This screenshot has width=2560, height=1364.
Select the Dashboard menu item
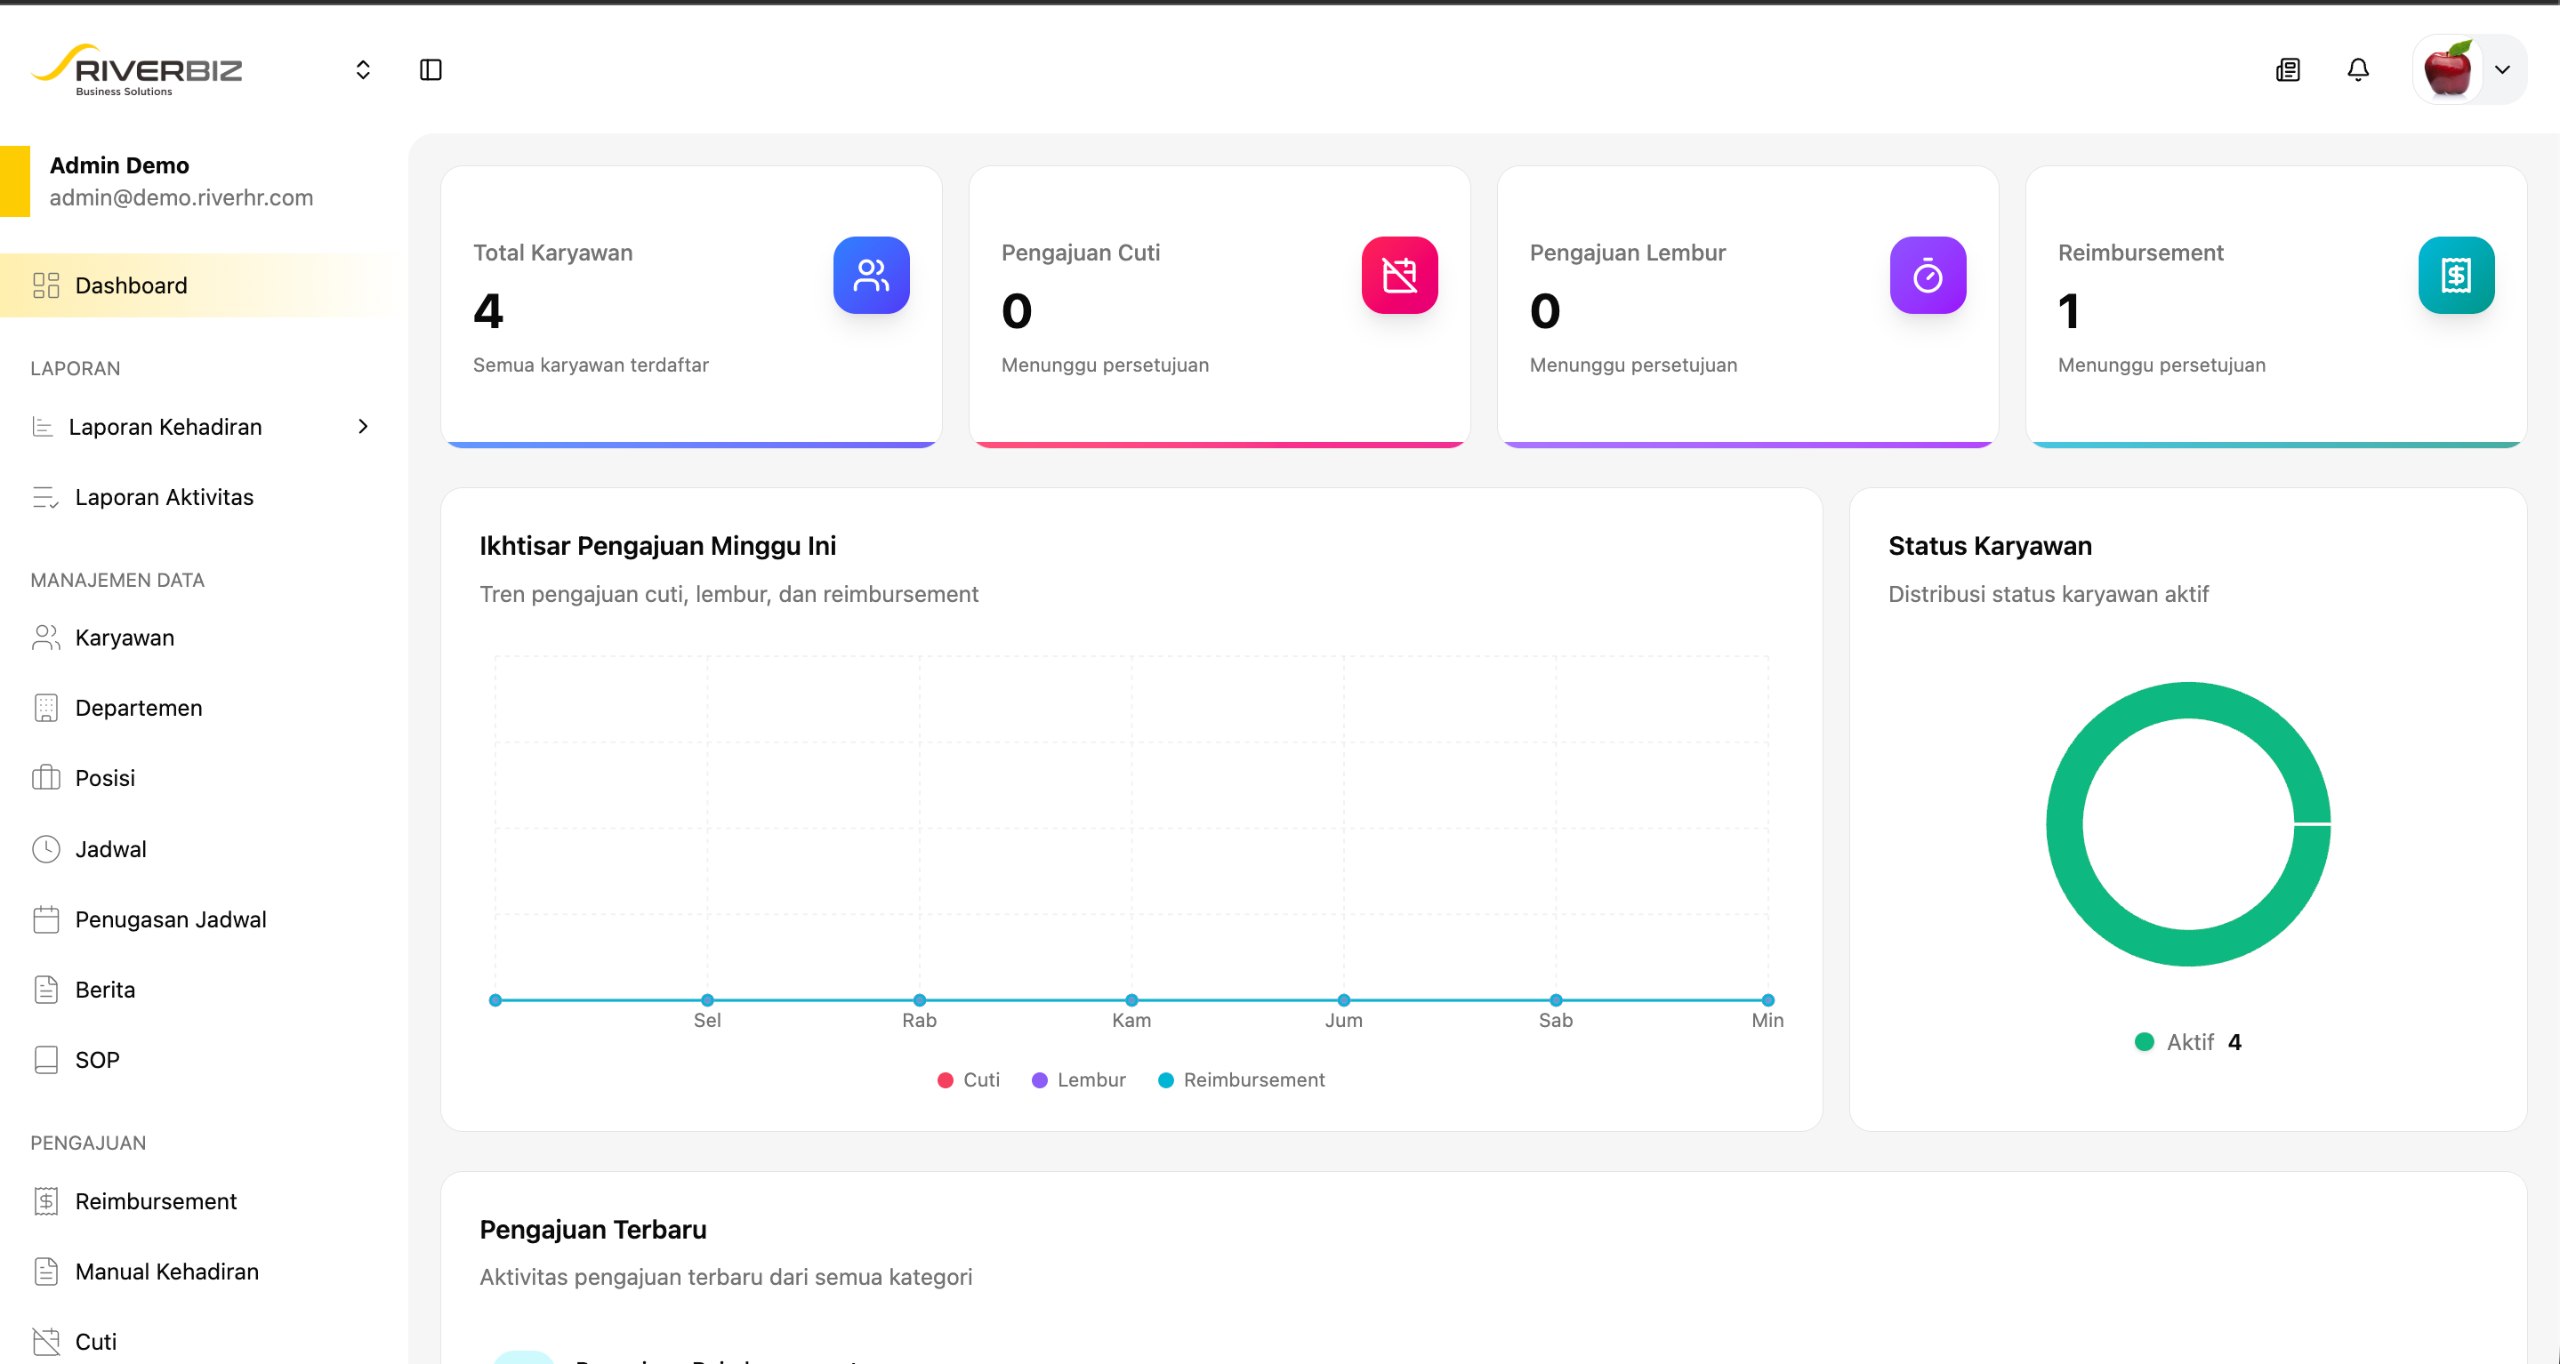tap(200, 286)
